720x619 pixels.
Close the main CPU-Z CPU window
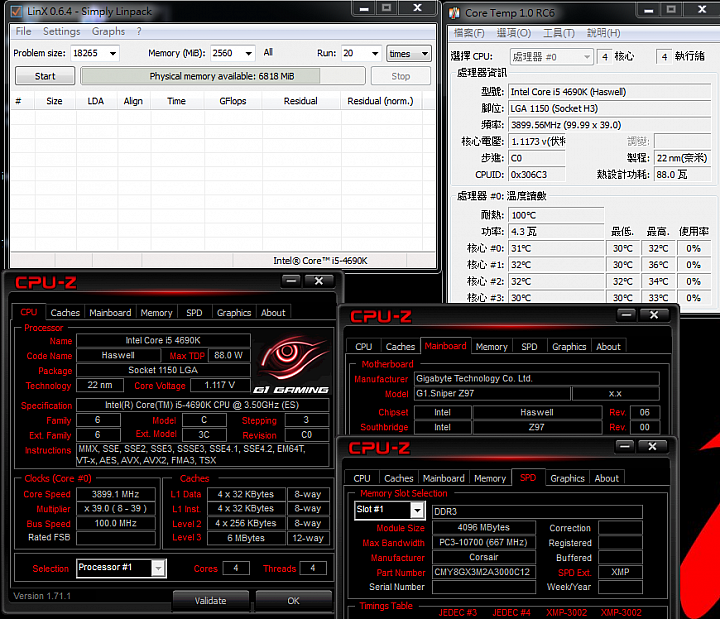pos(319,281)
